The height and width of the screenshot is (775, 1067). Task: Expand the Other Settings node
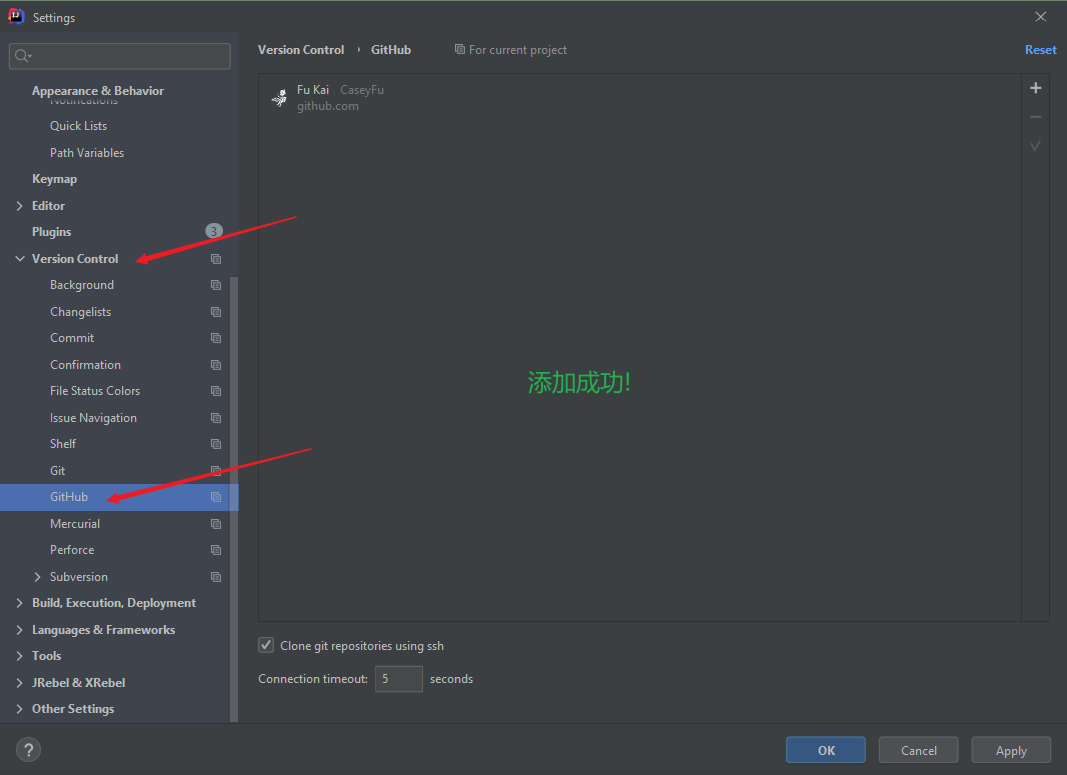point(20,709)
